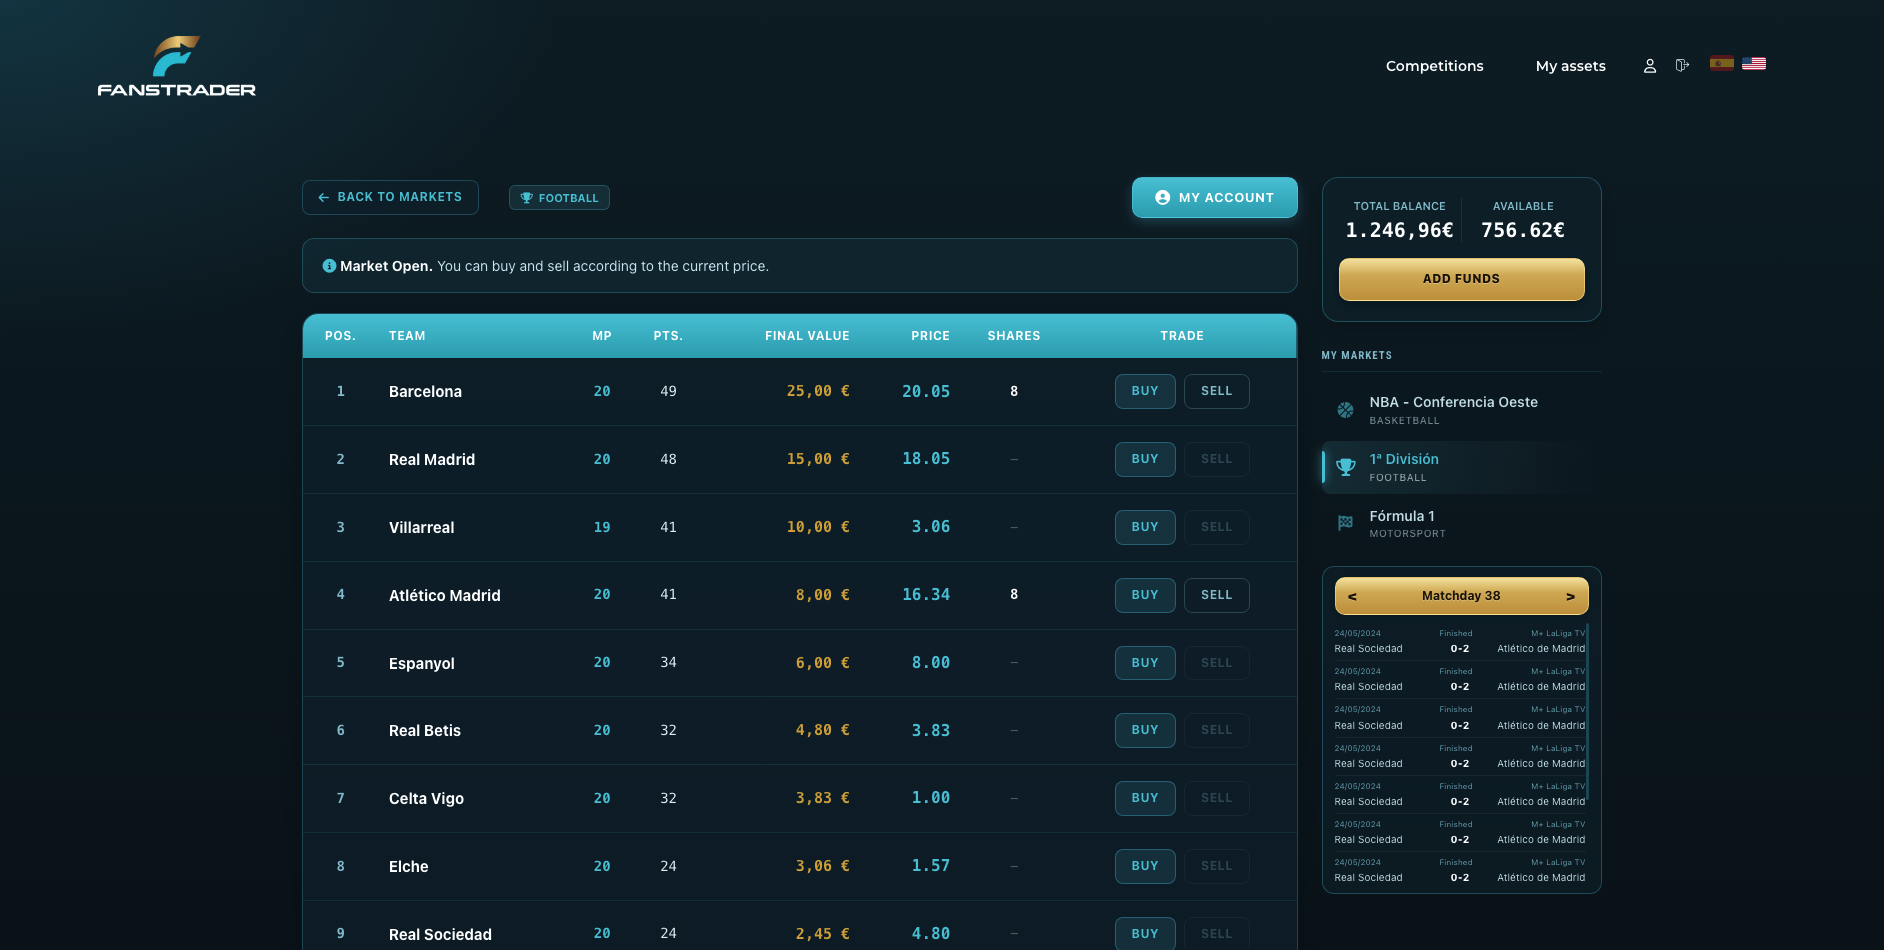Switch language with the Spanish flag
Viewport: 1884px width, 950px height.
[1722, 64]
